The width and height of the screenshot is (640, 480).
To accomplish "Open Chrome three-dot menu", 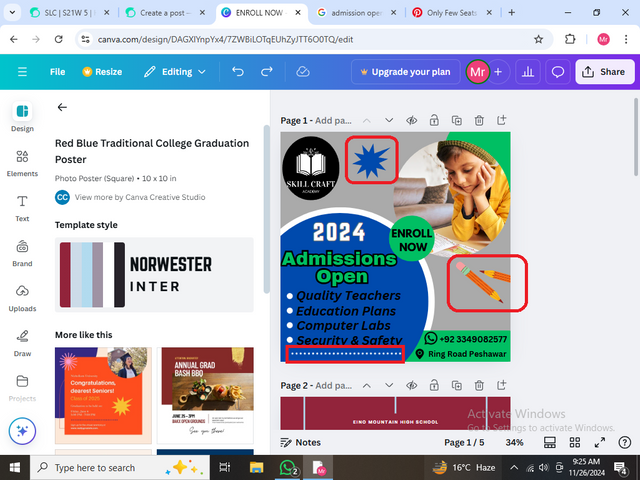I will [626, 39].
